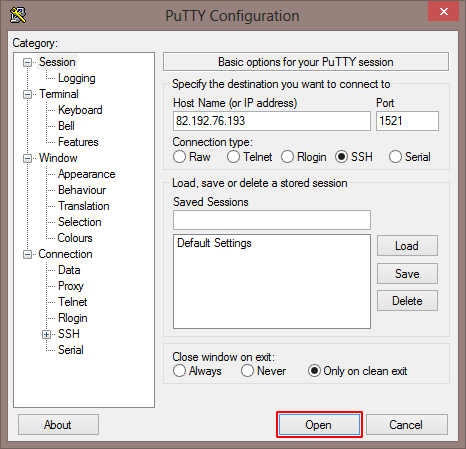This screenshot has width=466, height=449.
Task: Select the Telnet connection type
Action: [233, 157]
